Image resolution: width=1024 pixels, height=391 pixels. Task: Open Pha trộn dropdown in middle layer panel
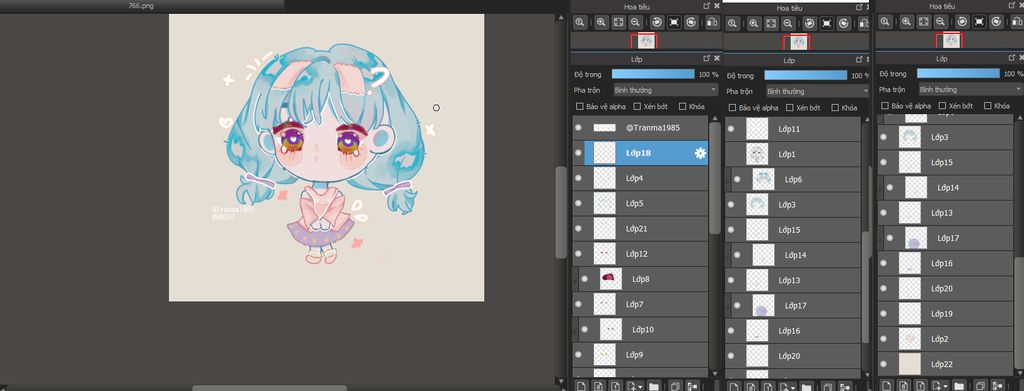pos(818,91)
